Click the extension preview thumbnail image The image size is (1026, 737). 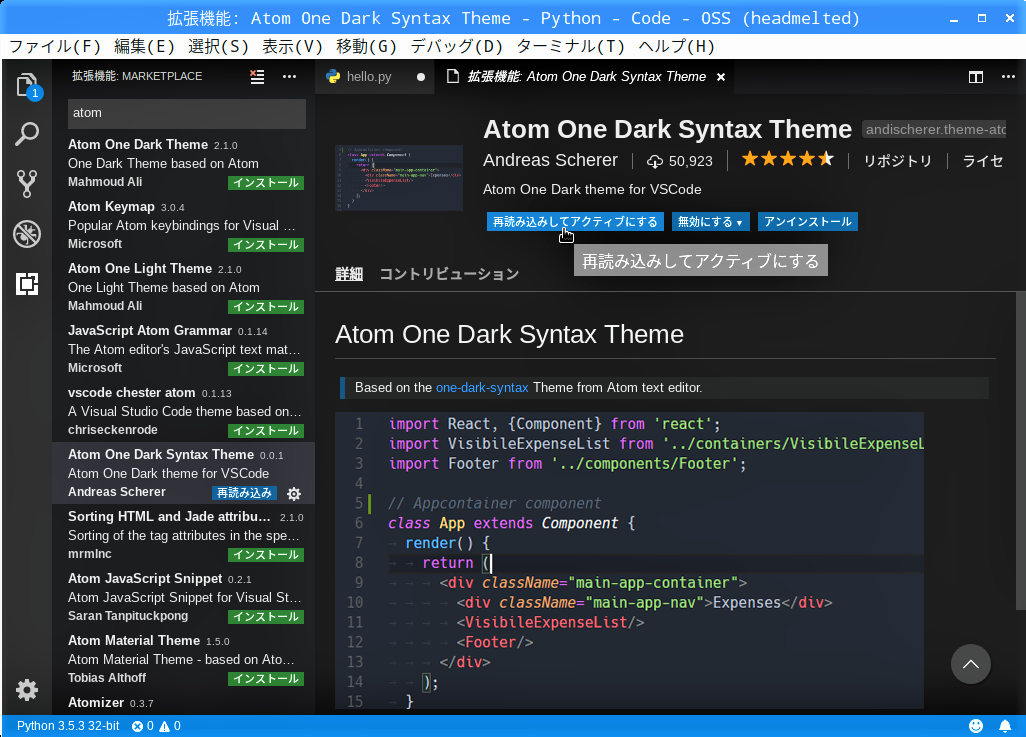point(398,177)
